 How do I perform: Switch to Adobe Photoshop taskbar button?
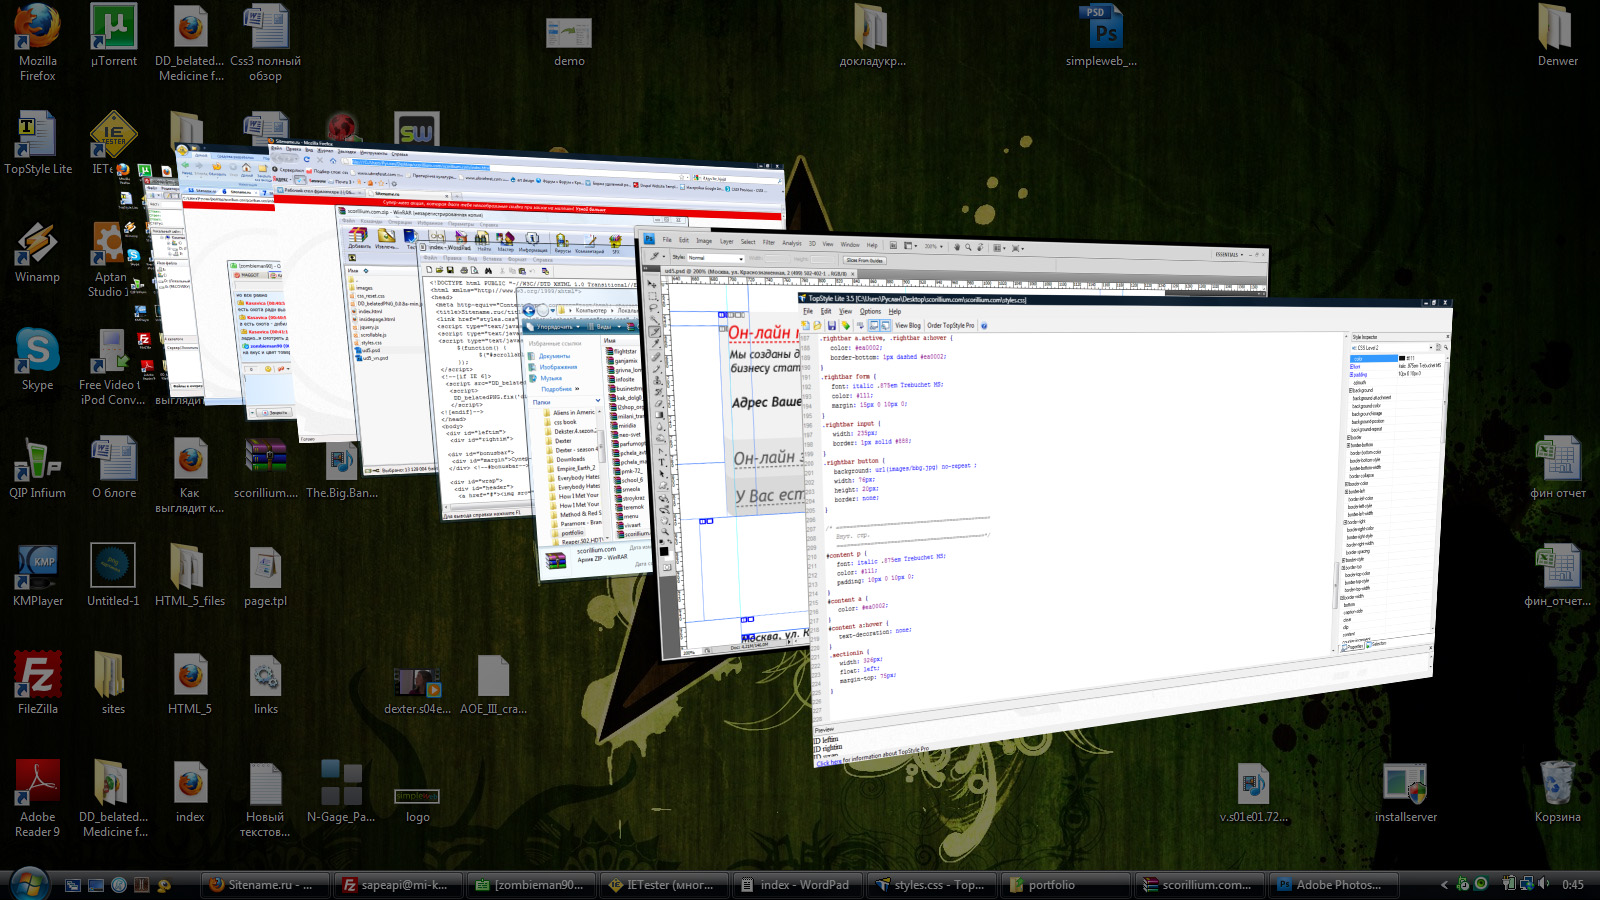coord(1334,885)
